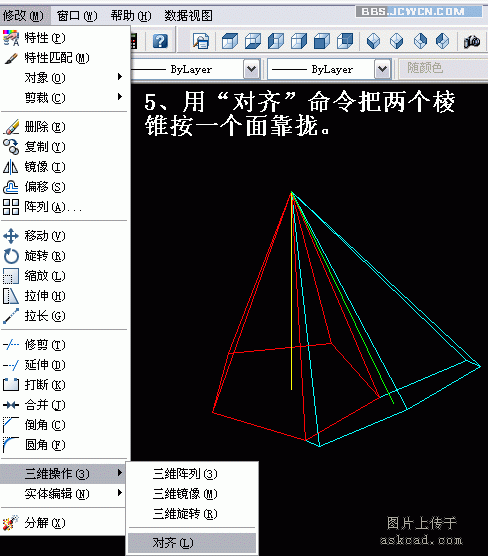Open the first ByLayer dropdown arrow
Image resolution: width=488 pixels, height=556 pixels.
[251, 69]
